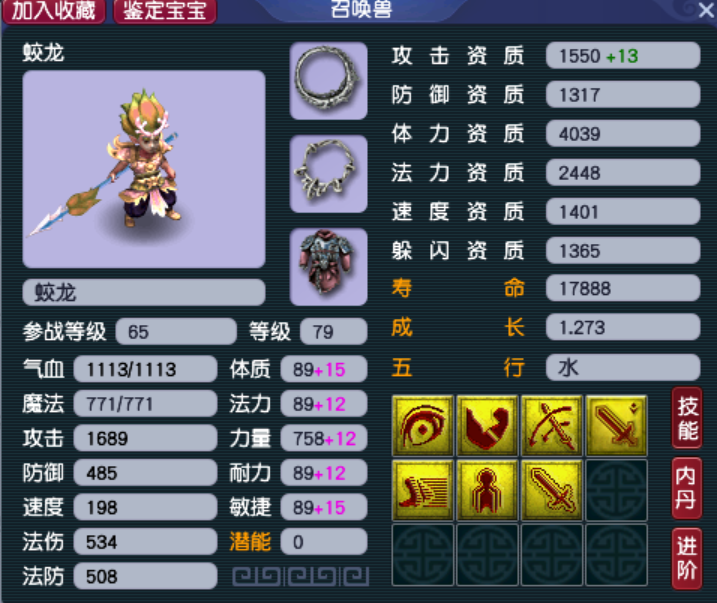Select the crossed swords skill icon
This screenshot has height=603, width=717.
click(x=551, y=426)
